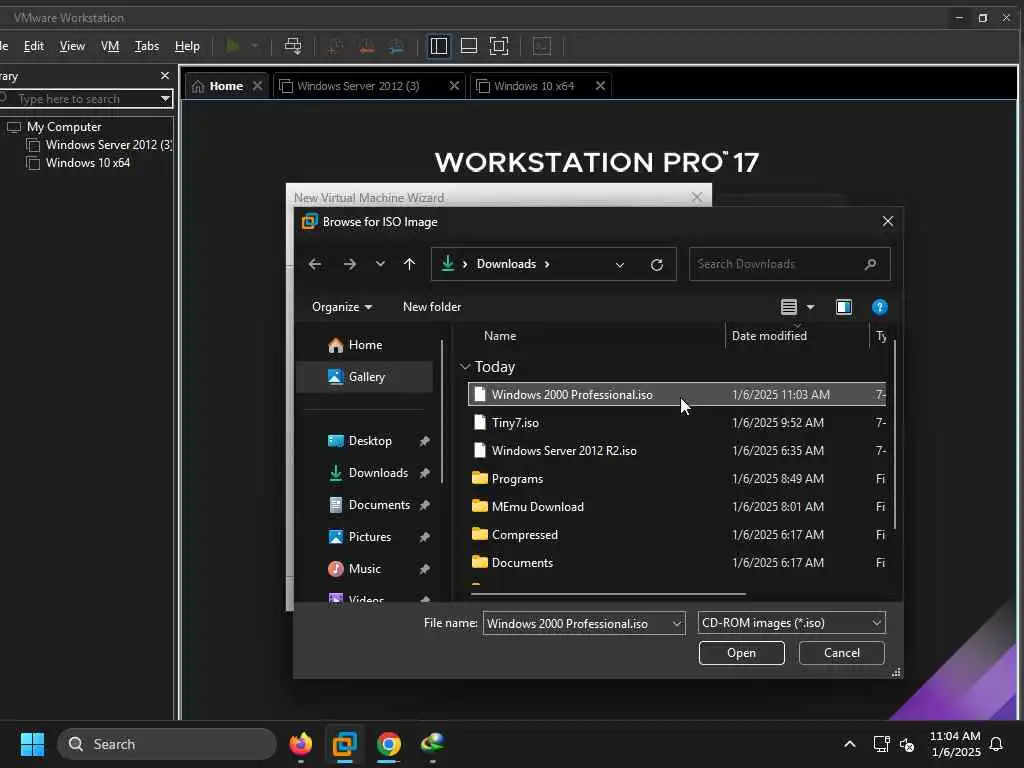Go up one folder level arrow

pos(409,264)
